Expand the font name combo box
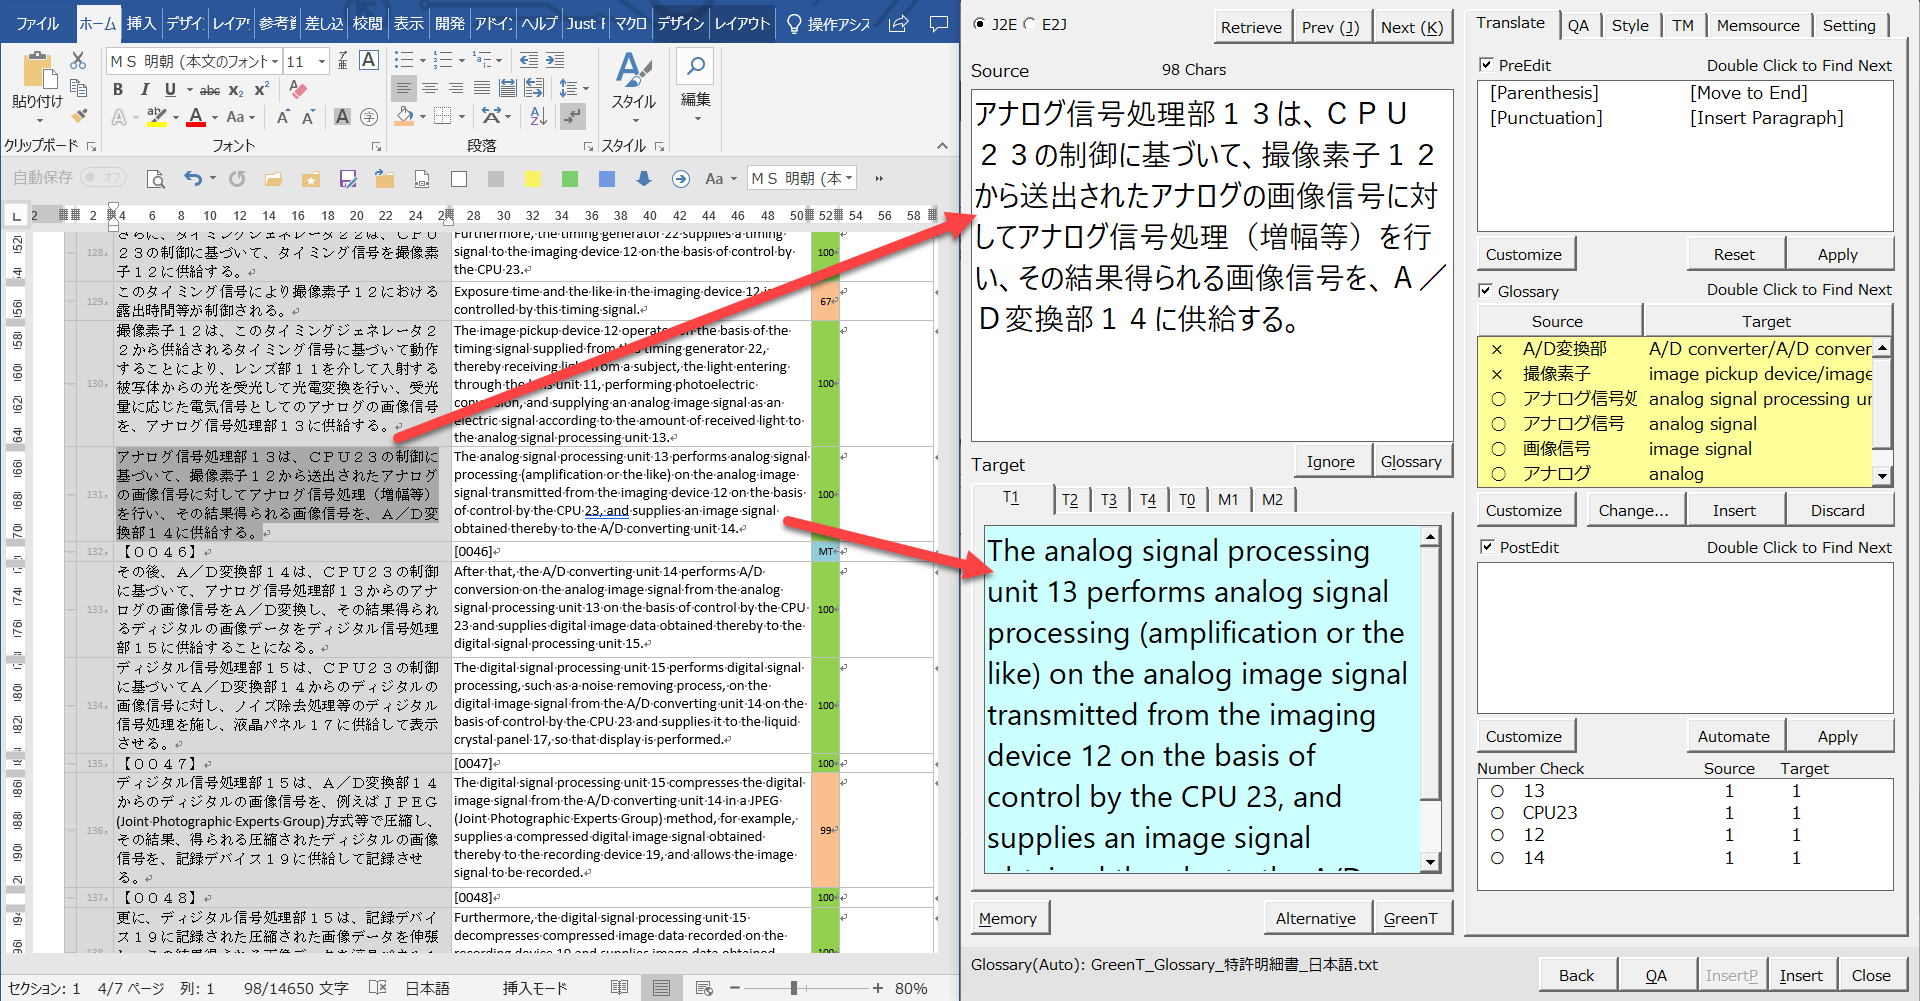Image resolution: width=1920 pixels, height=1001 pixels. click(x=275, y=62)
